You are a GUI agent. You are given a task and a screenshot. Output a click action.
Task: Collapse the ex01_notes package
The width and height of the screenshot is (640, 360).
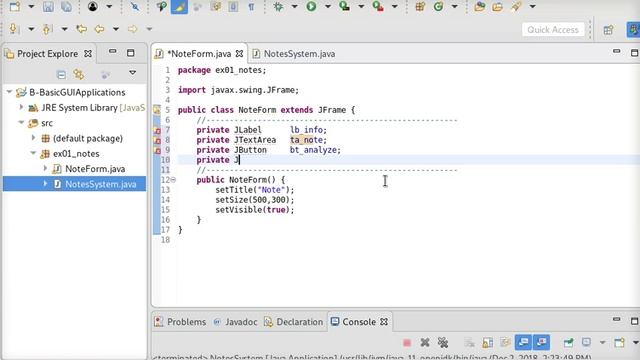pyautogui.click(x=33, y=153)
